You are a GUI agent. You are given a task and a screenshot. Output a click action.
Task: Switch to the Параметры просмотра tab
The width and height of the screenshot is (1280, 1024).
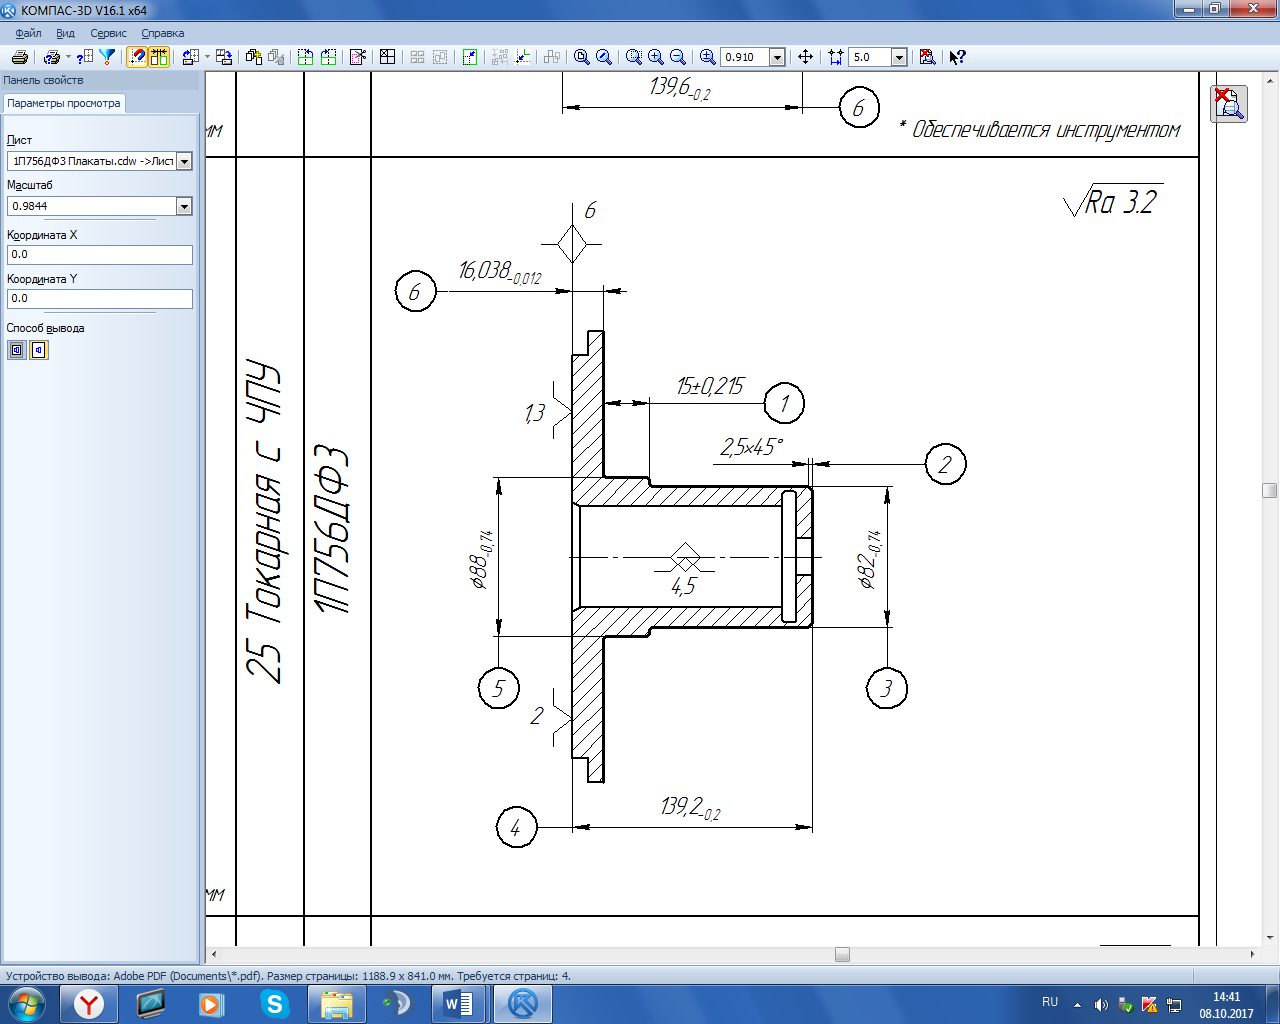(x=64, y=103)
